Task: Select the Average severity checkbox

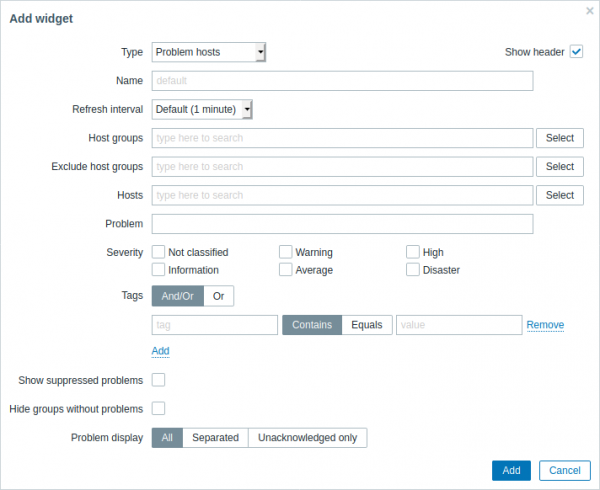Action: click(x=285, y=270)
